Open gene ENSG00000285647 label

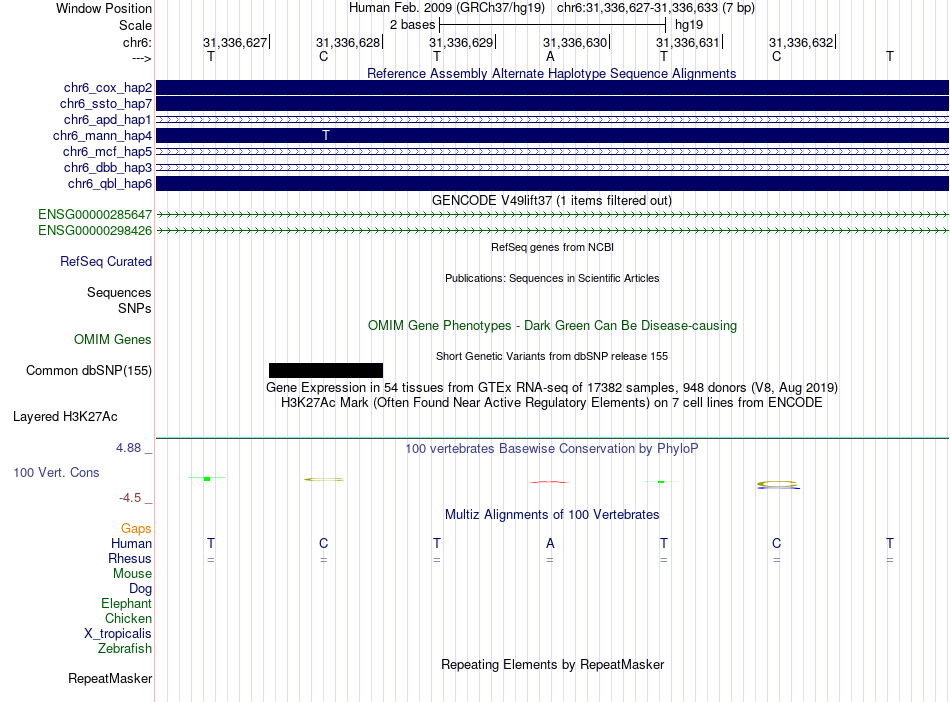pyautogui.click(x=95, y=214)
